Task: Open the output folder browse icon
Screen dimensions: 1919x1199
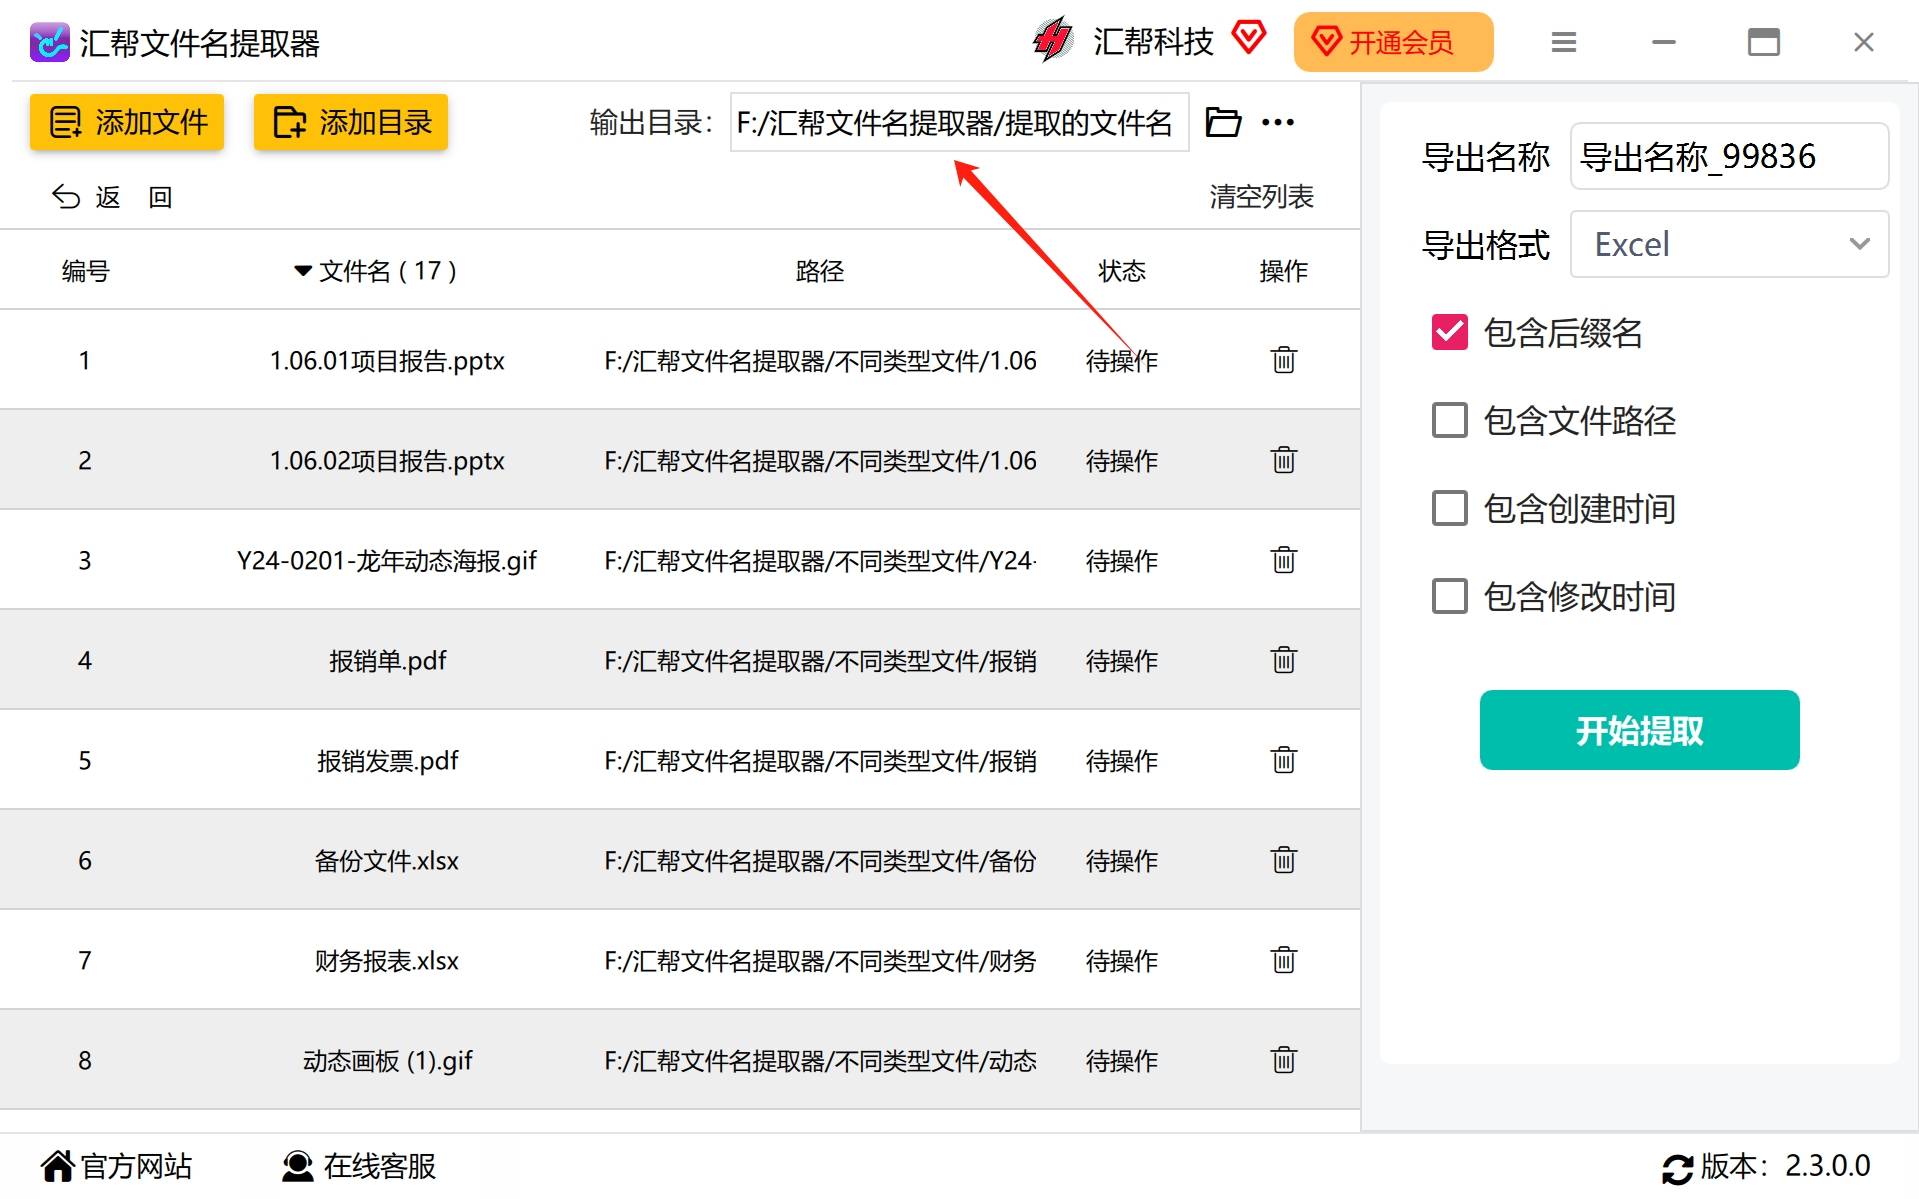Action: pos(1222,122)
